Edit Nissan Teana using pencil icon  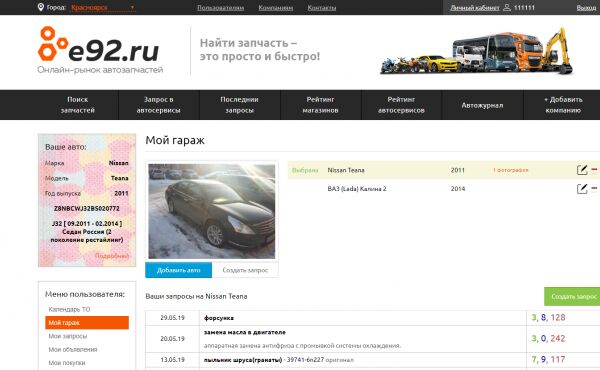pyautogui.click(x=582, y=170)
